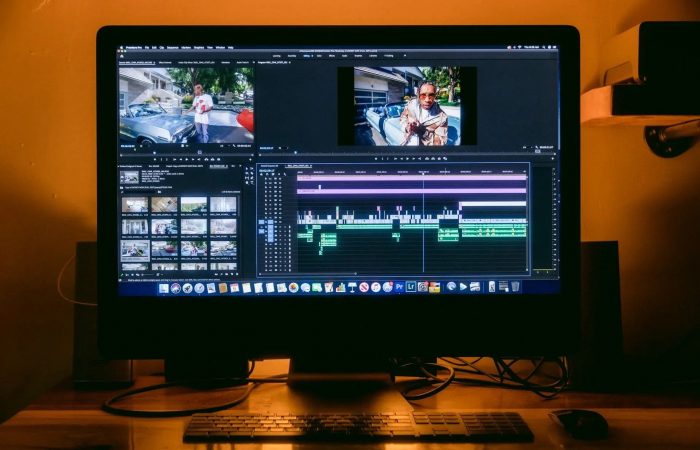This screenshot has height=450, width=700.
Task: Click New Item icon in Project panel
Action: pyautogui.click(x=232, y=274)
